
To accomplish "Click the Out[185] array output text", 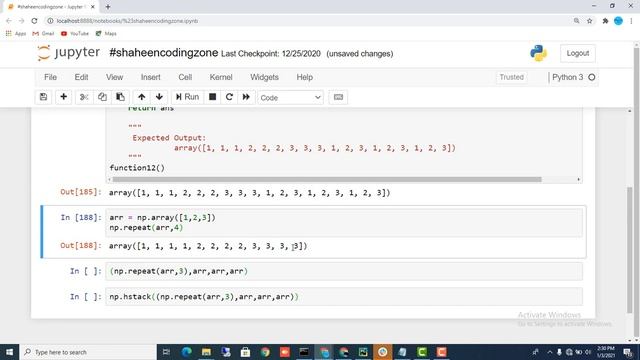I will pos(249,193).
